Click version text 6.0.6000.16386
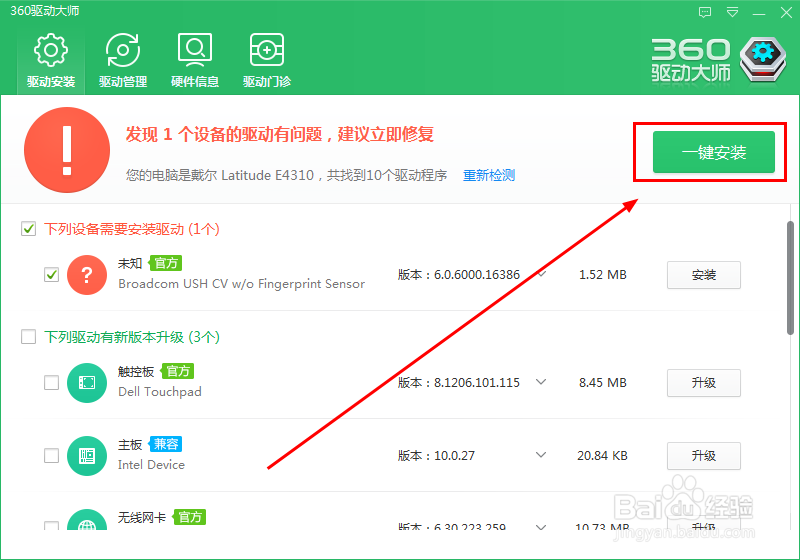This screenshot has width=800, height=560. (x=477, y=275)
